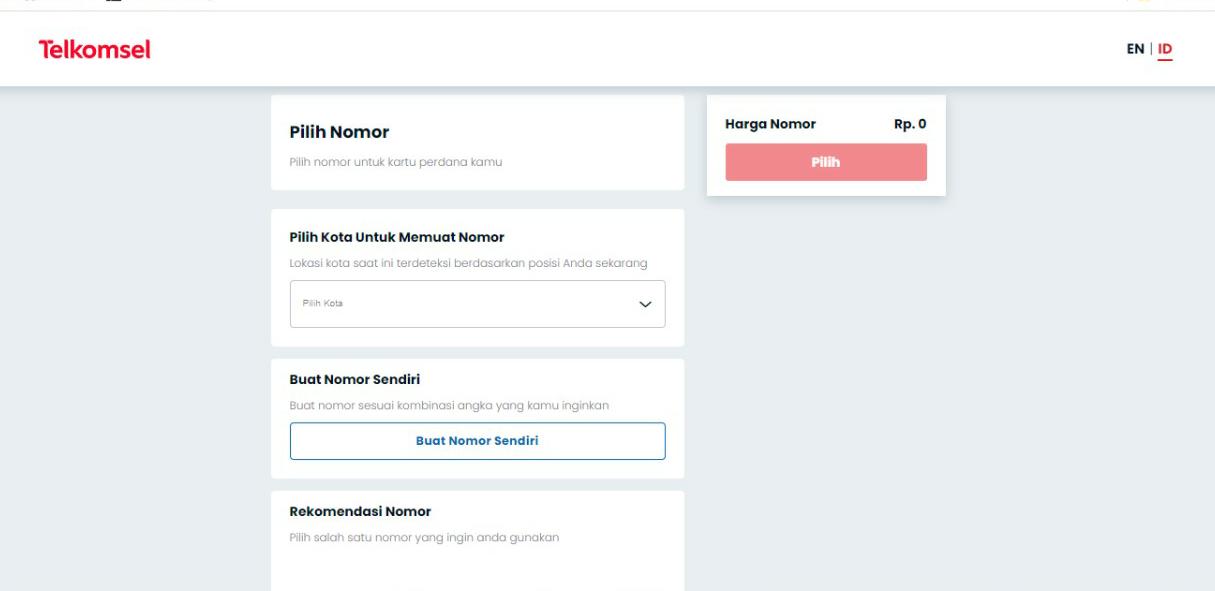
Task: Click the separator between EN and ID
Action: pos(1150,49)
